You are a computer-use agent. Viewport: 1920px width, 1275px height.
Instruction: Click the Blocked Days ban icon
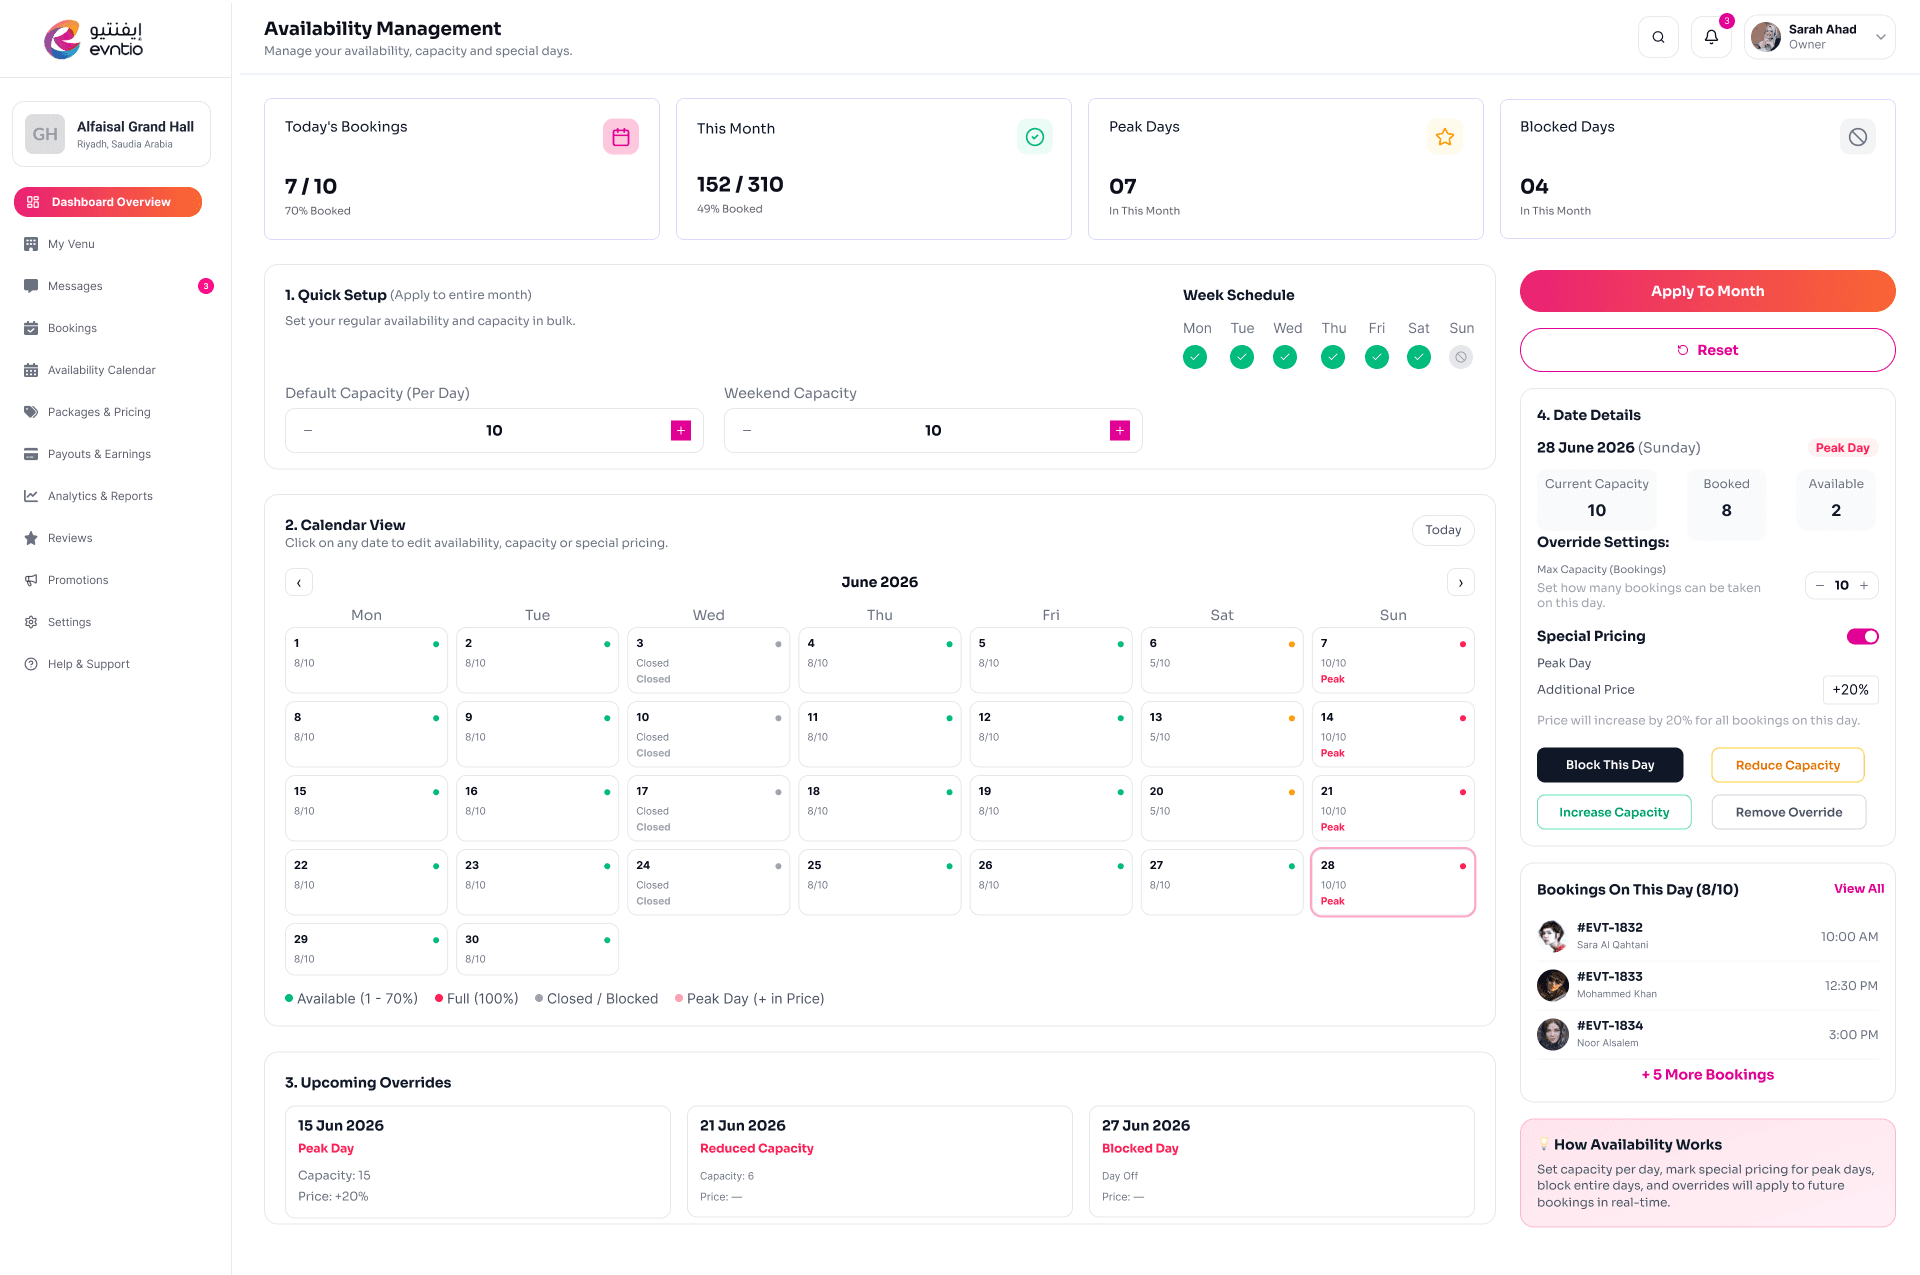(1857, 137)
